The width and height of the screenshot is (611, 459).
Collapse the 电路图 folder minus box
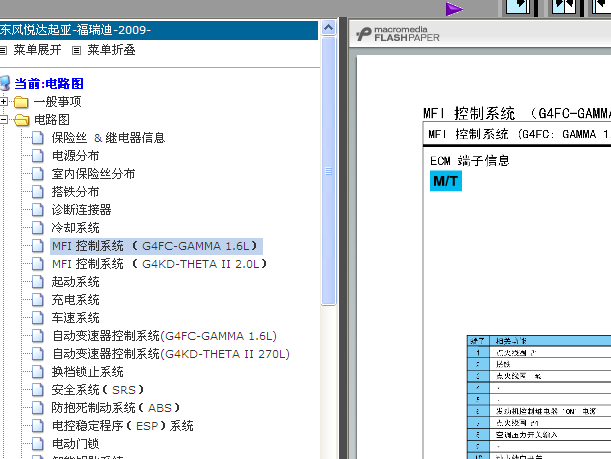4,120
